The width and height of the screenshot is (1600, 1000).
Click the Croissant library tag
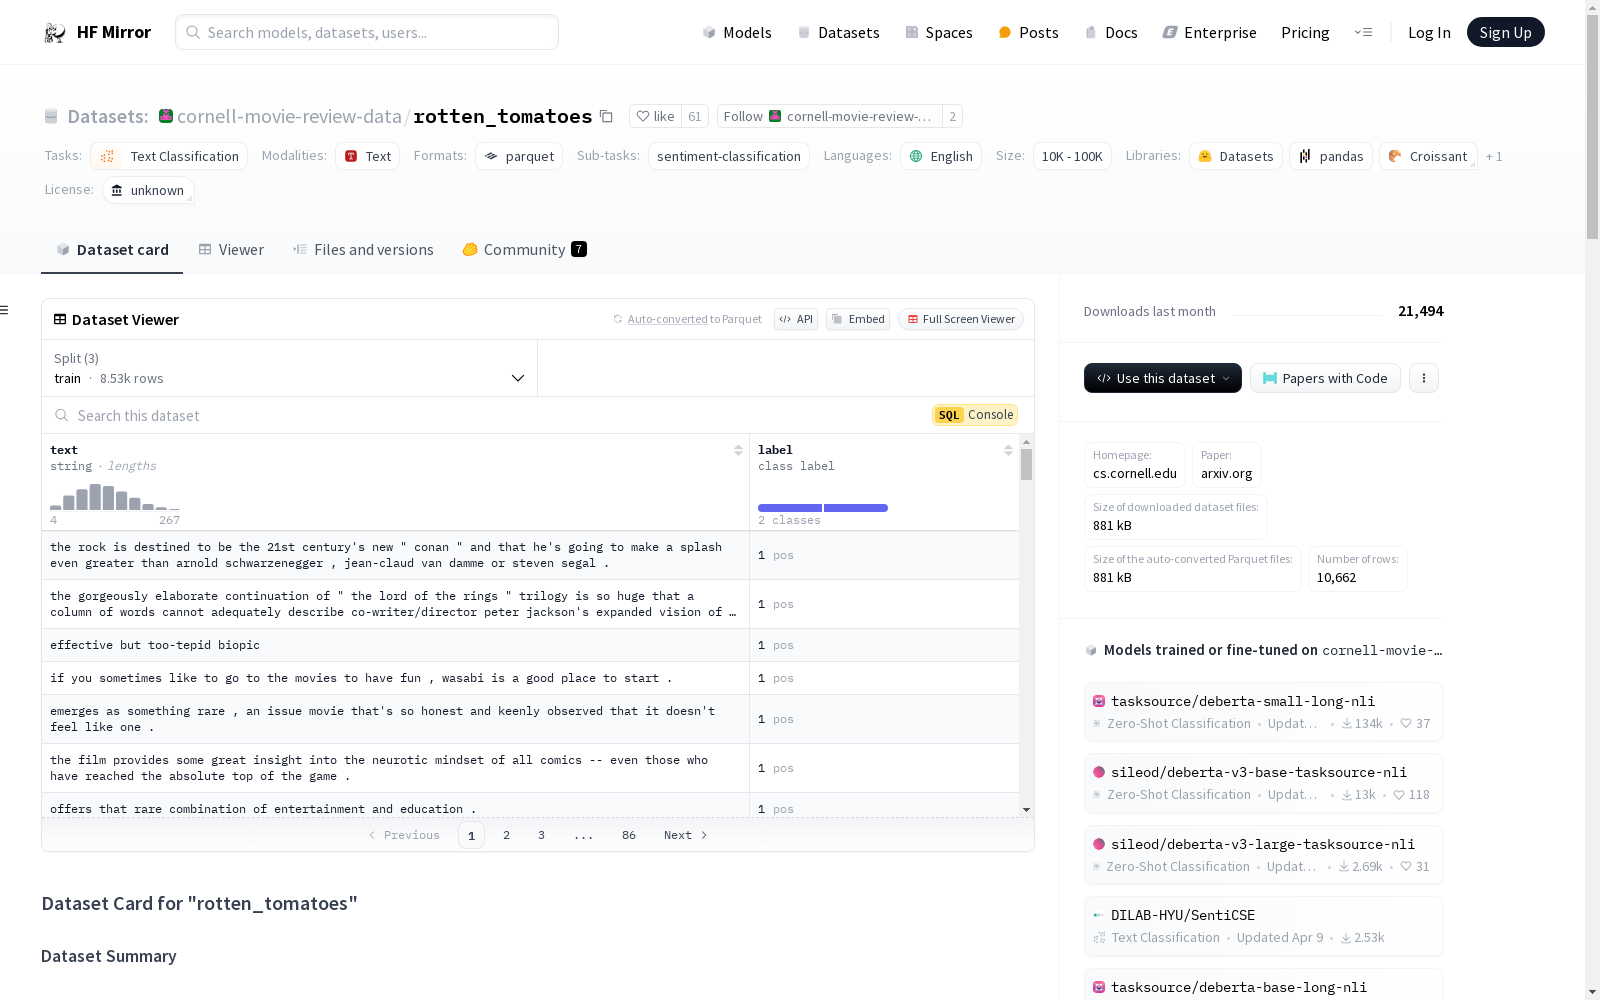tap(1428, 156)
